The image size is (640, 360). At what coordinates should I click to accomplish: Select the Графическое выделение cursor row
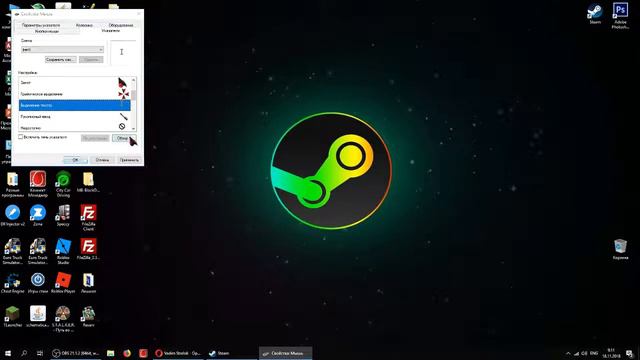[x=75, y=94]
